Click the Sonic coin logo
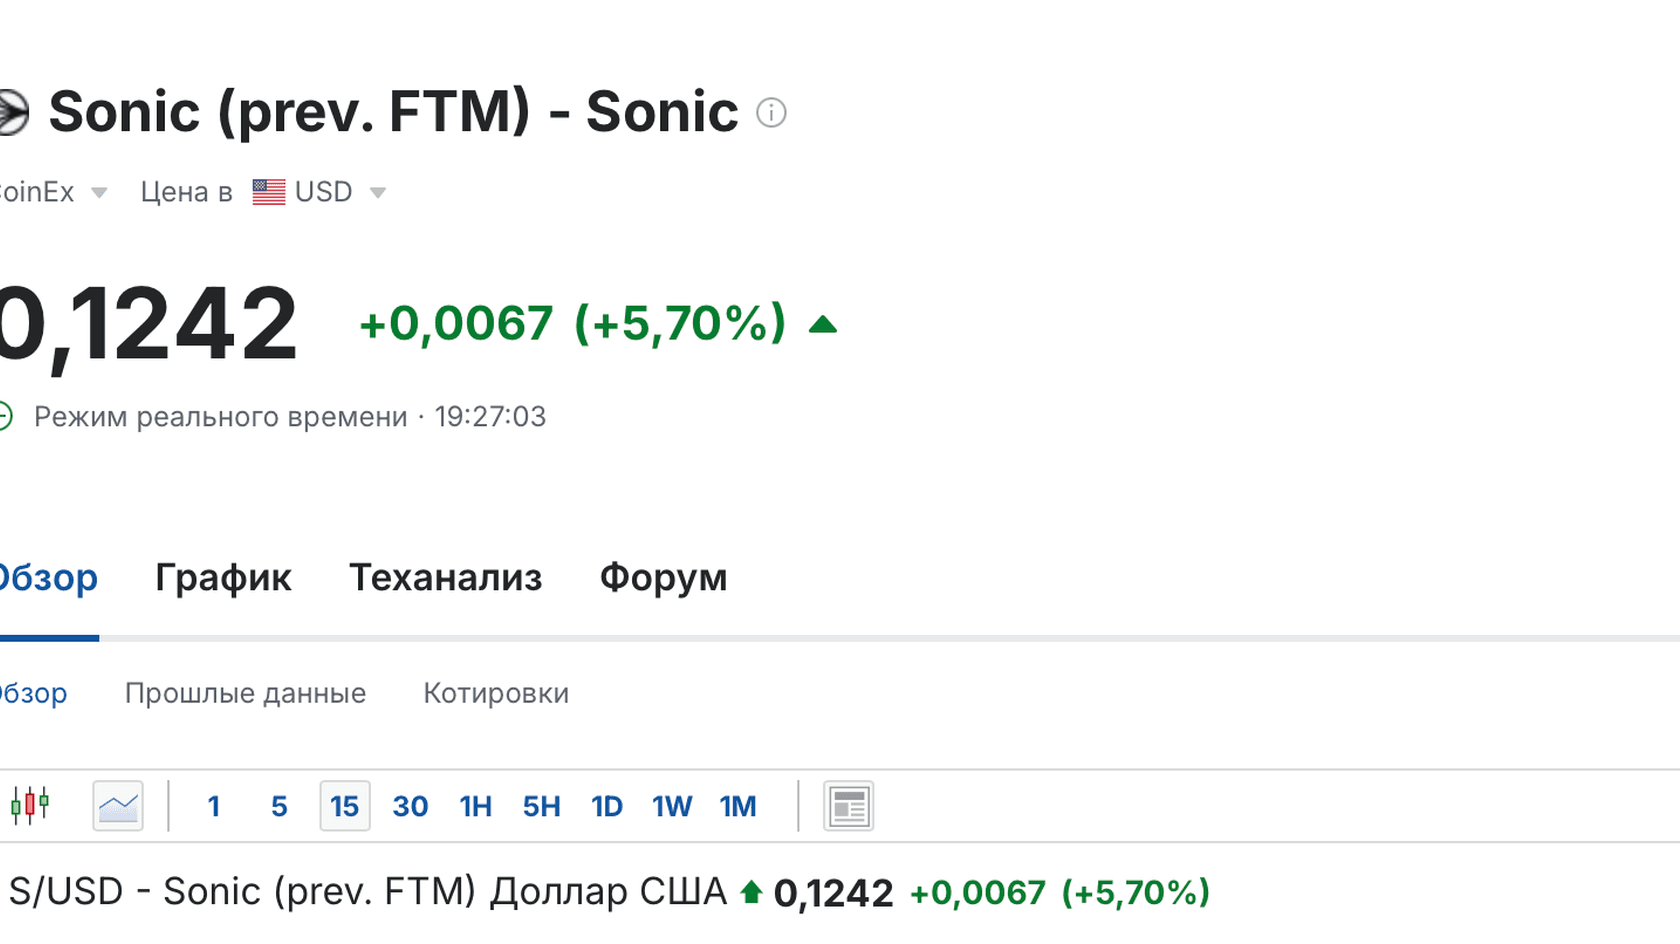 click(14, 112)
